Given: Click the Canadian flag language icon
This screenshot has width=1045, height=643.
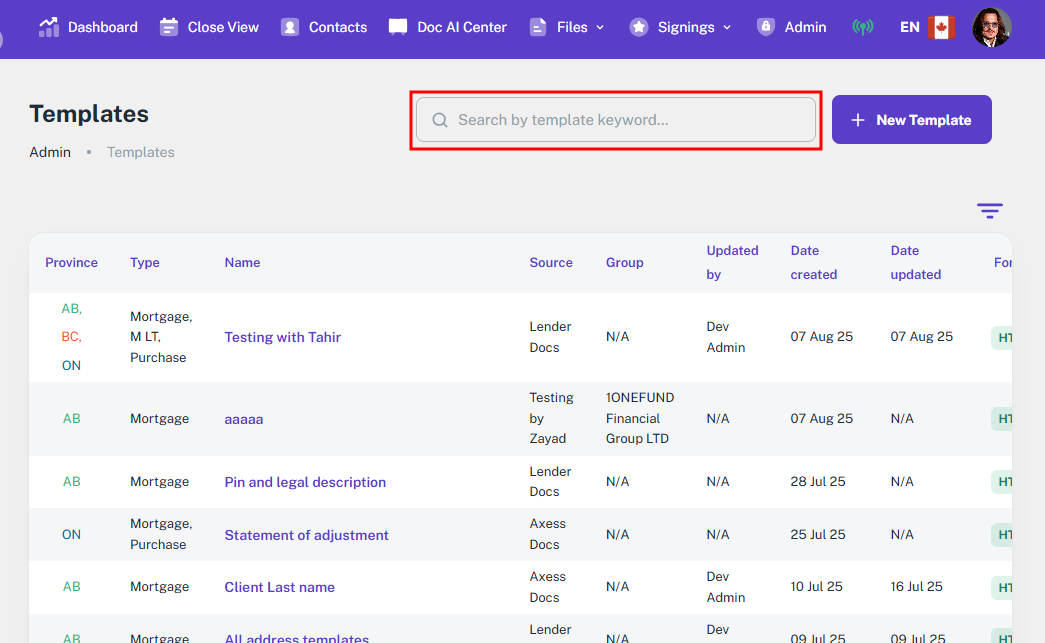Looking at the screenshot, I should [941, 27].
